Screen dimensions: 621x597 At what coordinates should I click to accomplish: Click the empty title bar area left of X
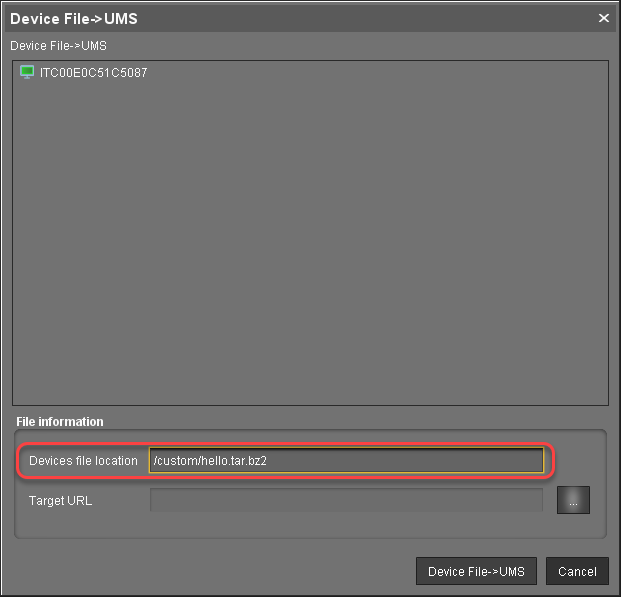[x=400, y=17]
